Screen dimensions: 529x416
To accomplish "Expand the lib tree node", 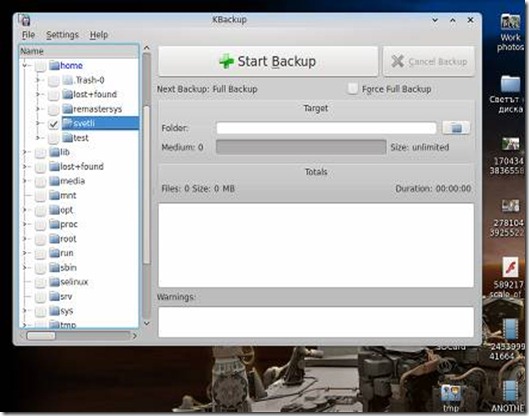I will click(25, 152).
